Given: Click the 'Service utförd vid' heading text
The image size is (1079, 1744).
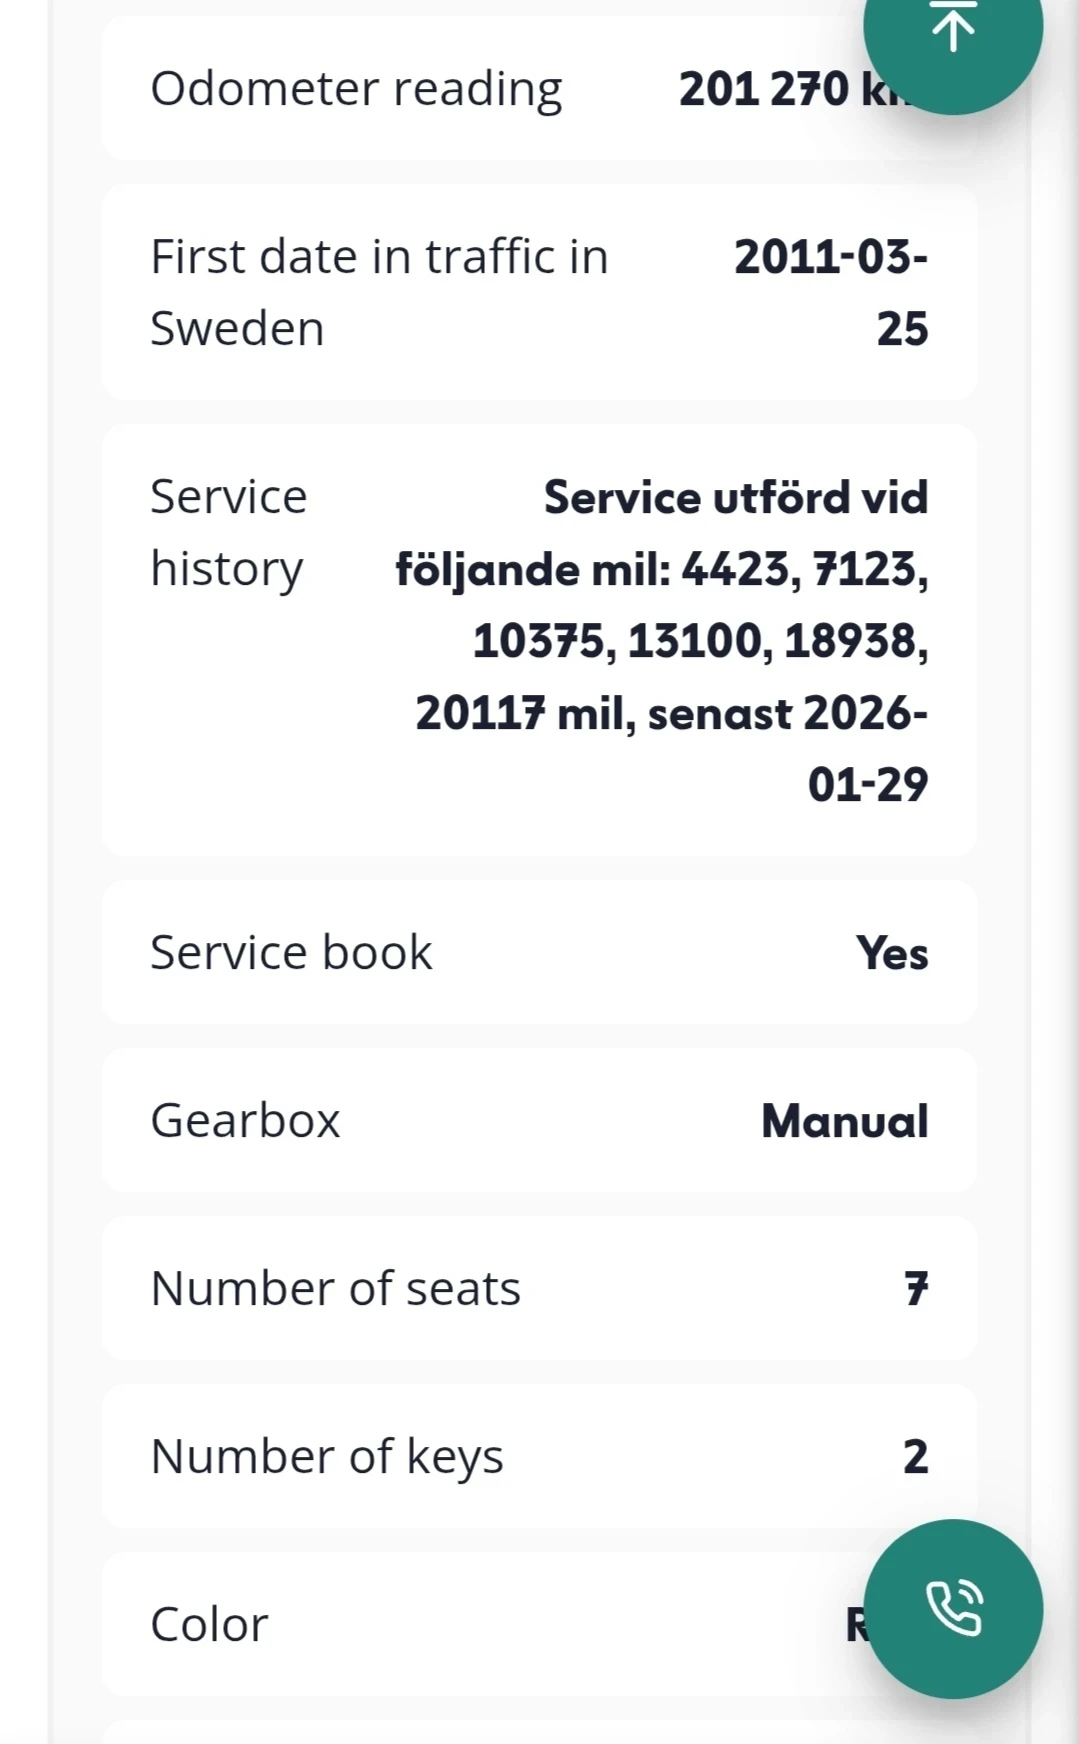Looking at the screenshot, I should pos(736,497).
